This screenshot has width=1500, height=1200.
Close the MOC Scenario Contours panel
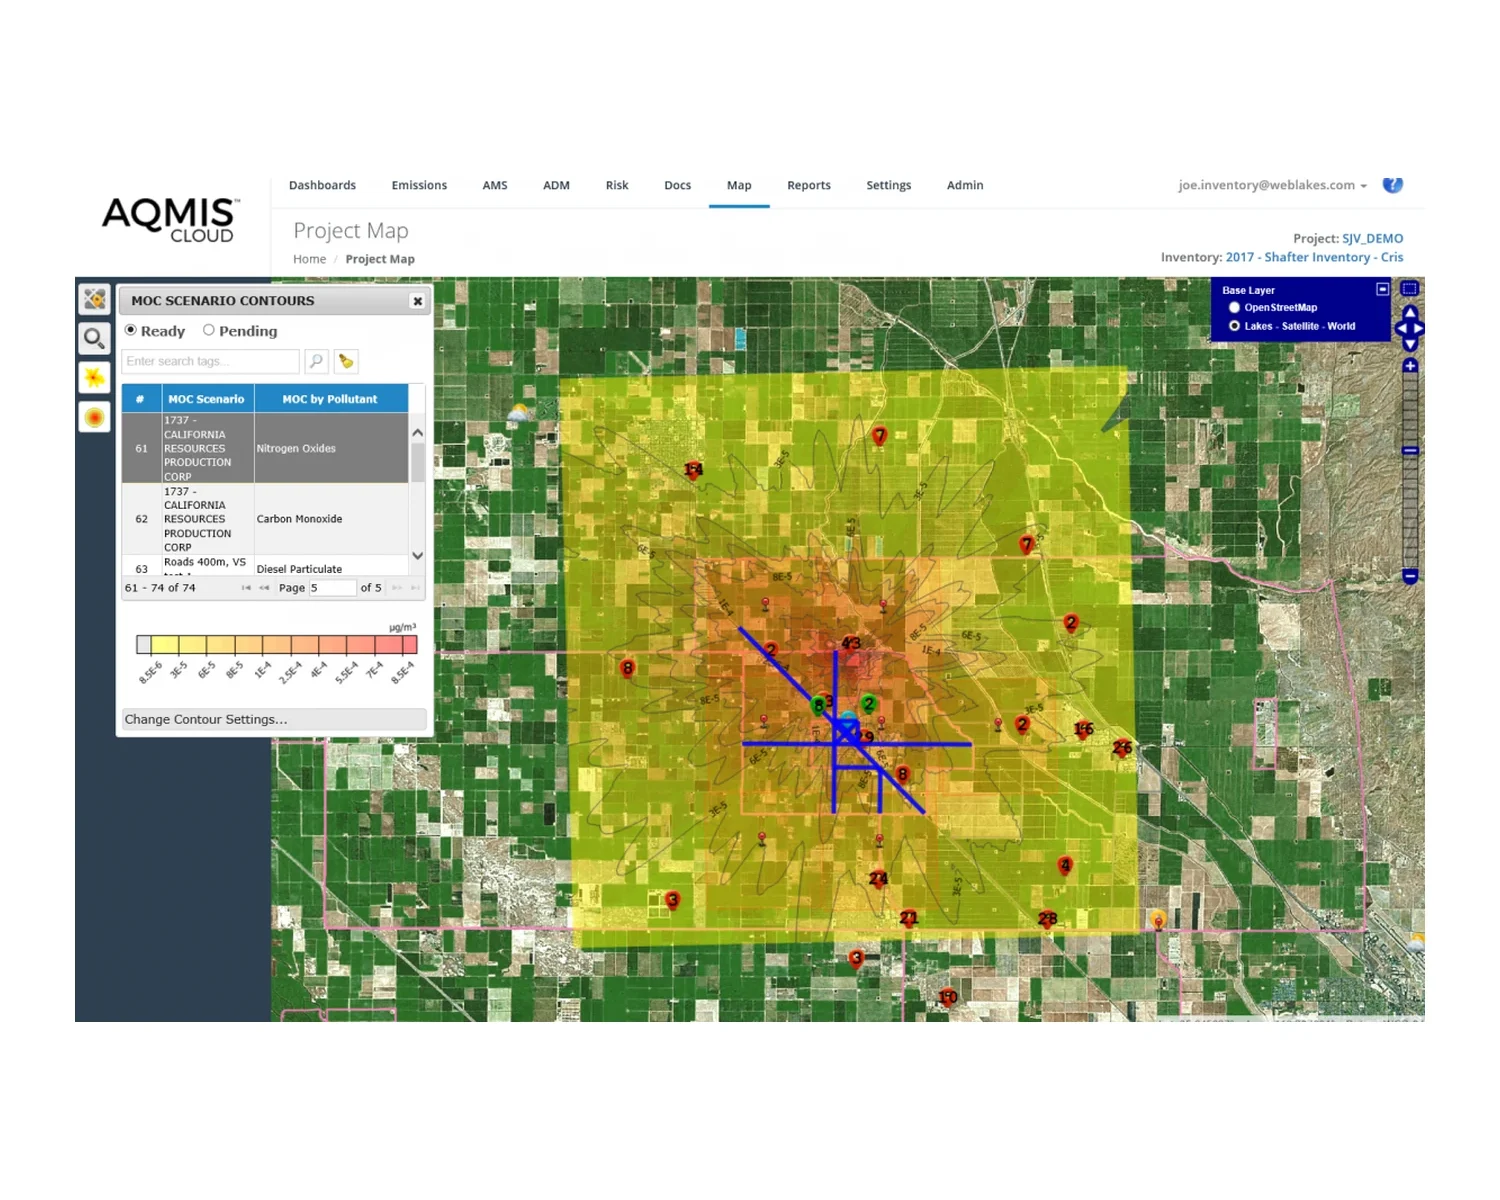pyautogui.click(x=418, y=301)
